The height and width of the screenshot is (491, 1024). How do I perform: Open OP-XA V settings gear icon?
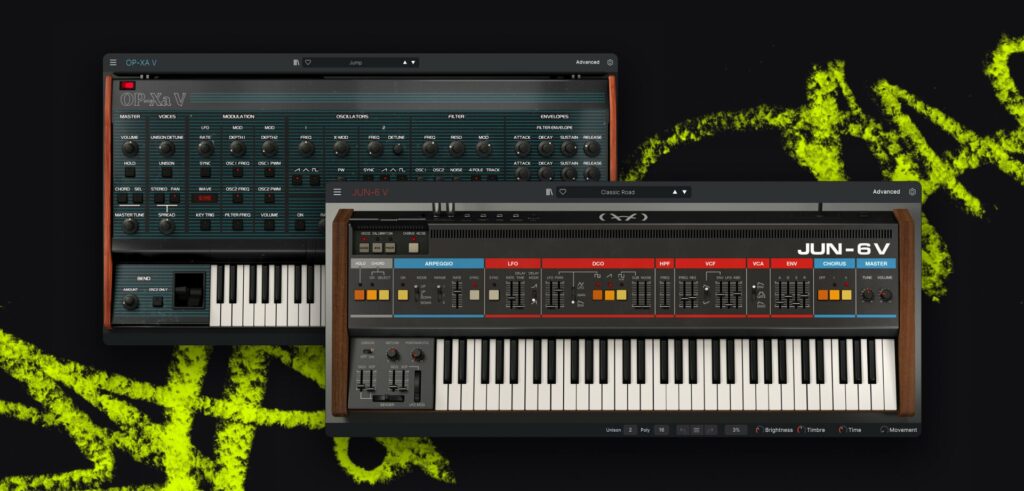point(610,63)
